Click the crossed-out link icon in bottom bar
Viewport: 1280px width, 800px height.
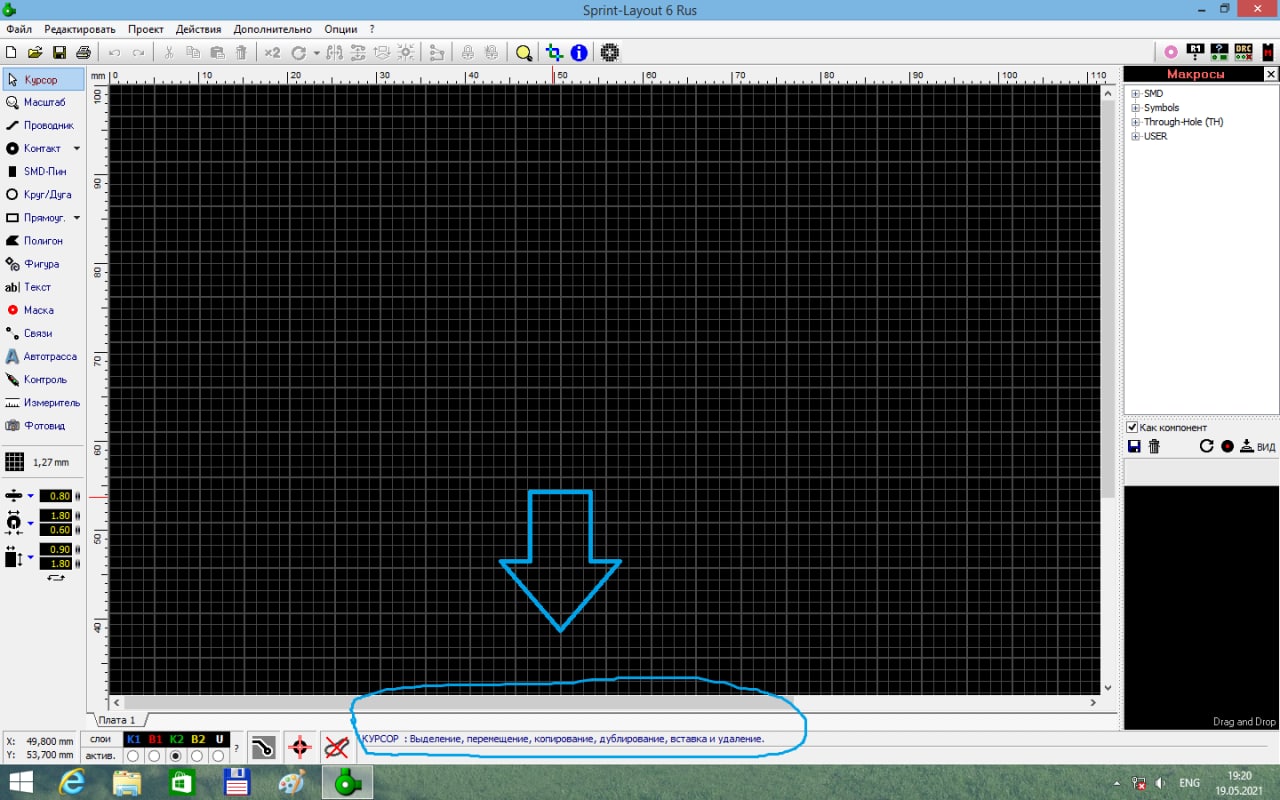[x=336, y=747]
